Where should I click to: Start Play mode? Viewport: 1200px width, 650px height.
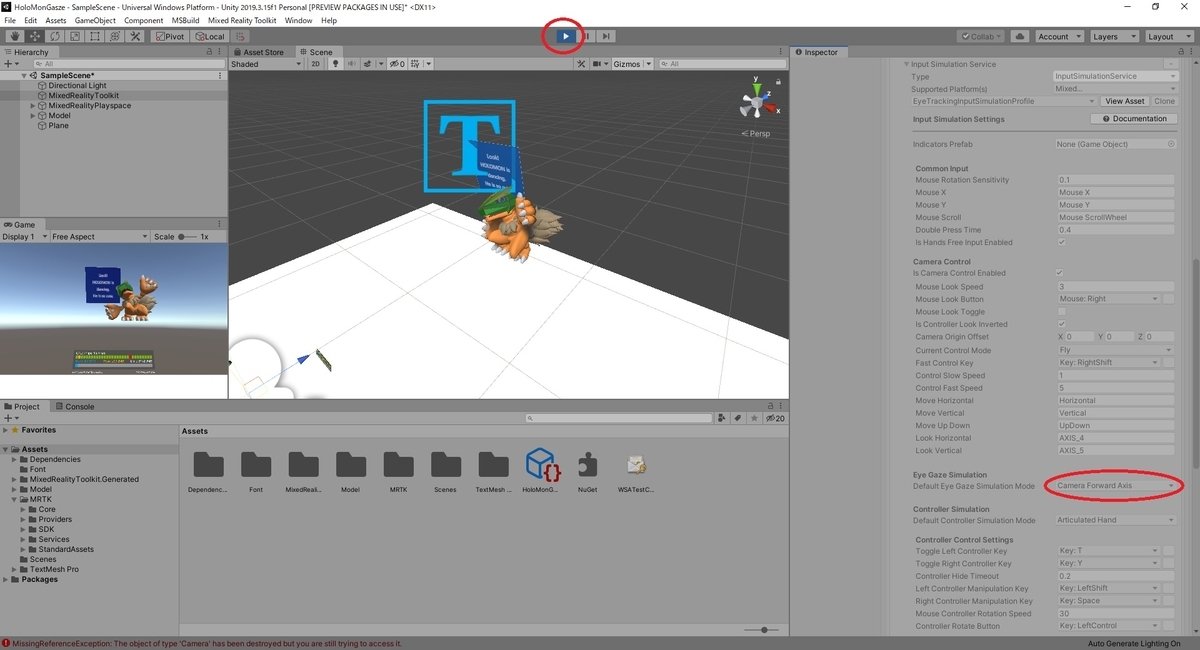(x=565, y=36)
